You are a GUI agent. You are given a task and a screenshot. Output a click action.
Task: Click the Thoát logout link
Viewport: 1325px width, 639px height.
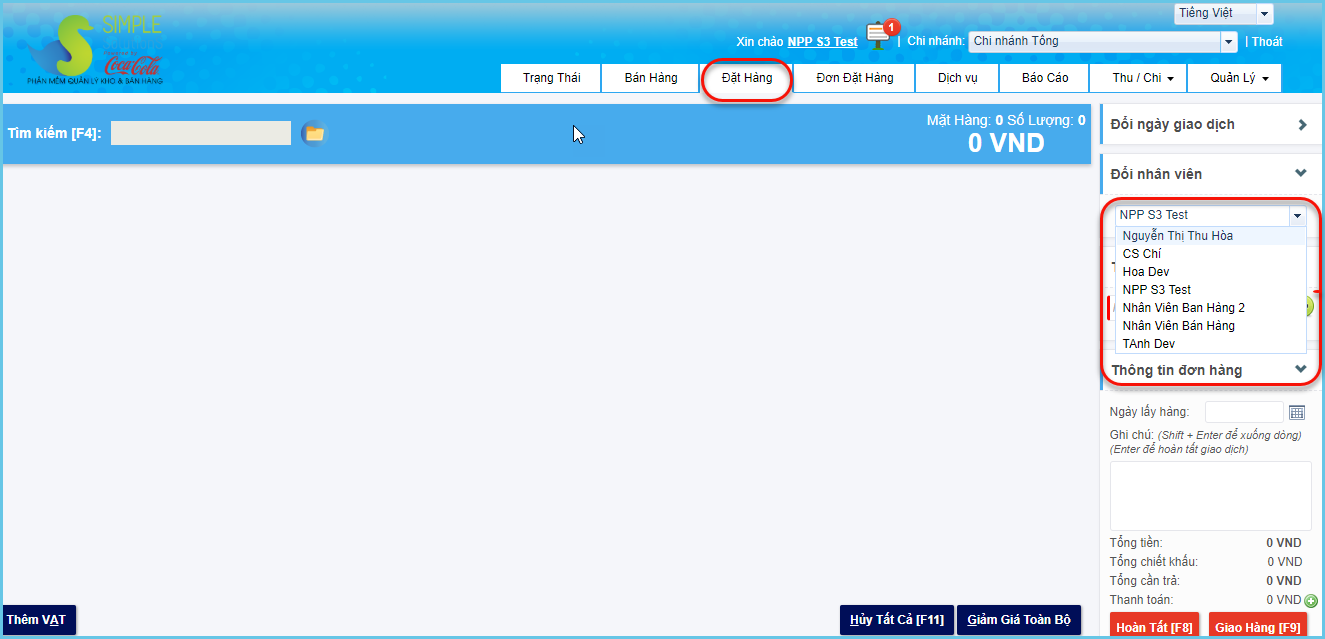point(1267,42)
